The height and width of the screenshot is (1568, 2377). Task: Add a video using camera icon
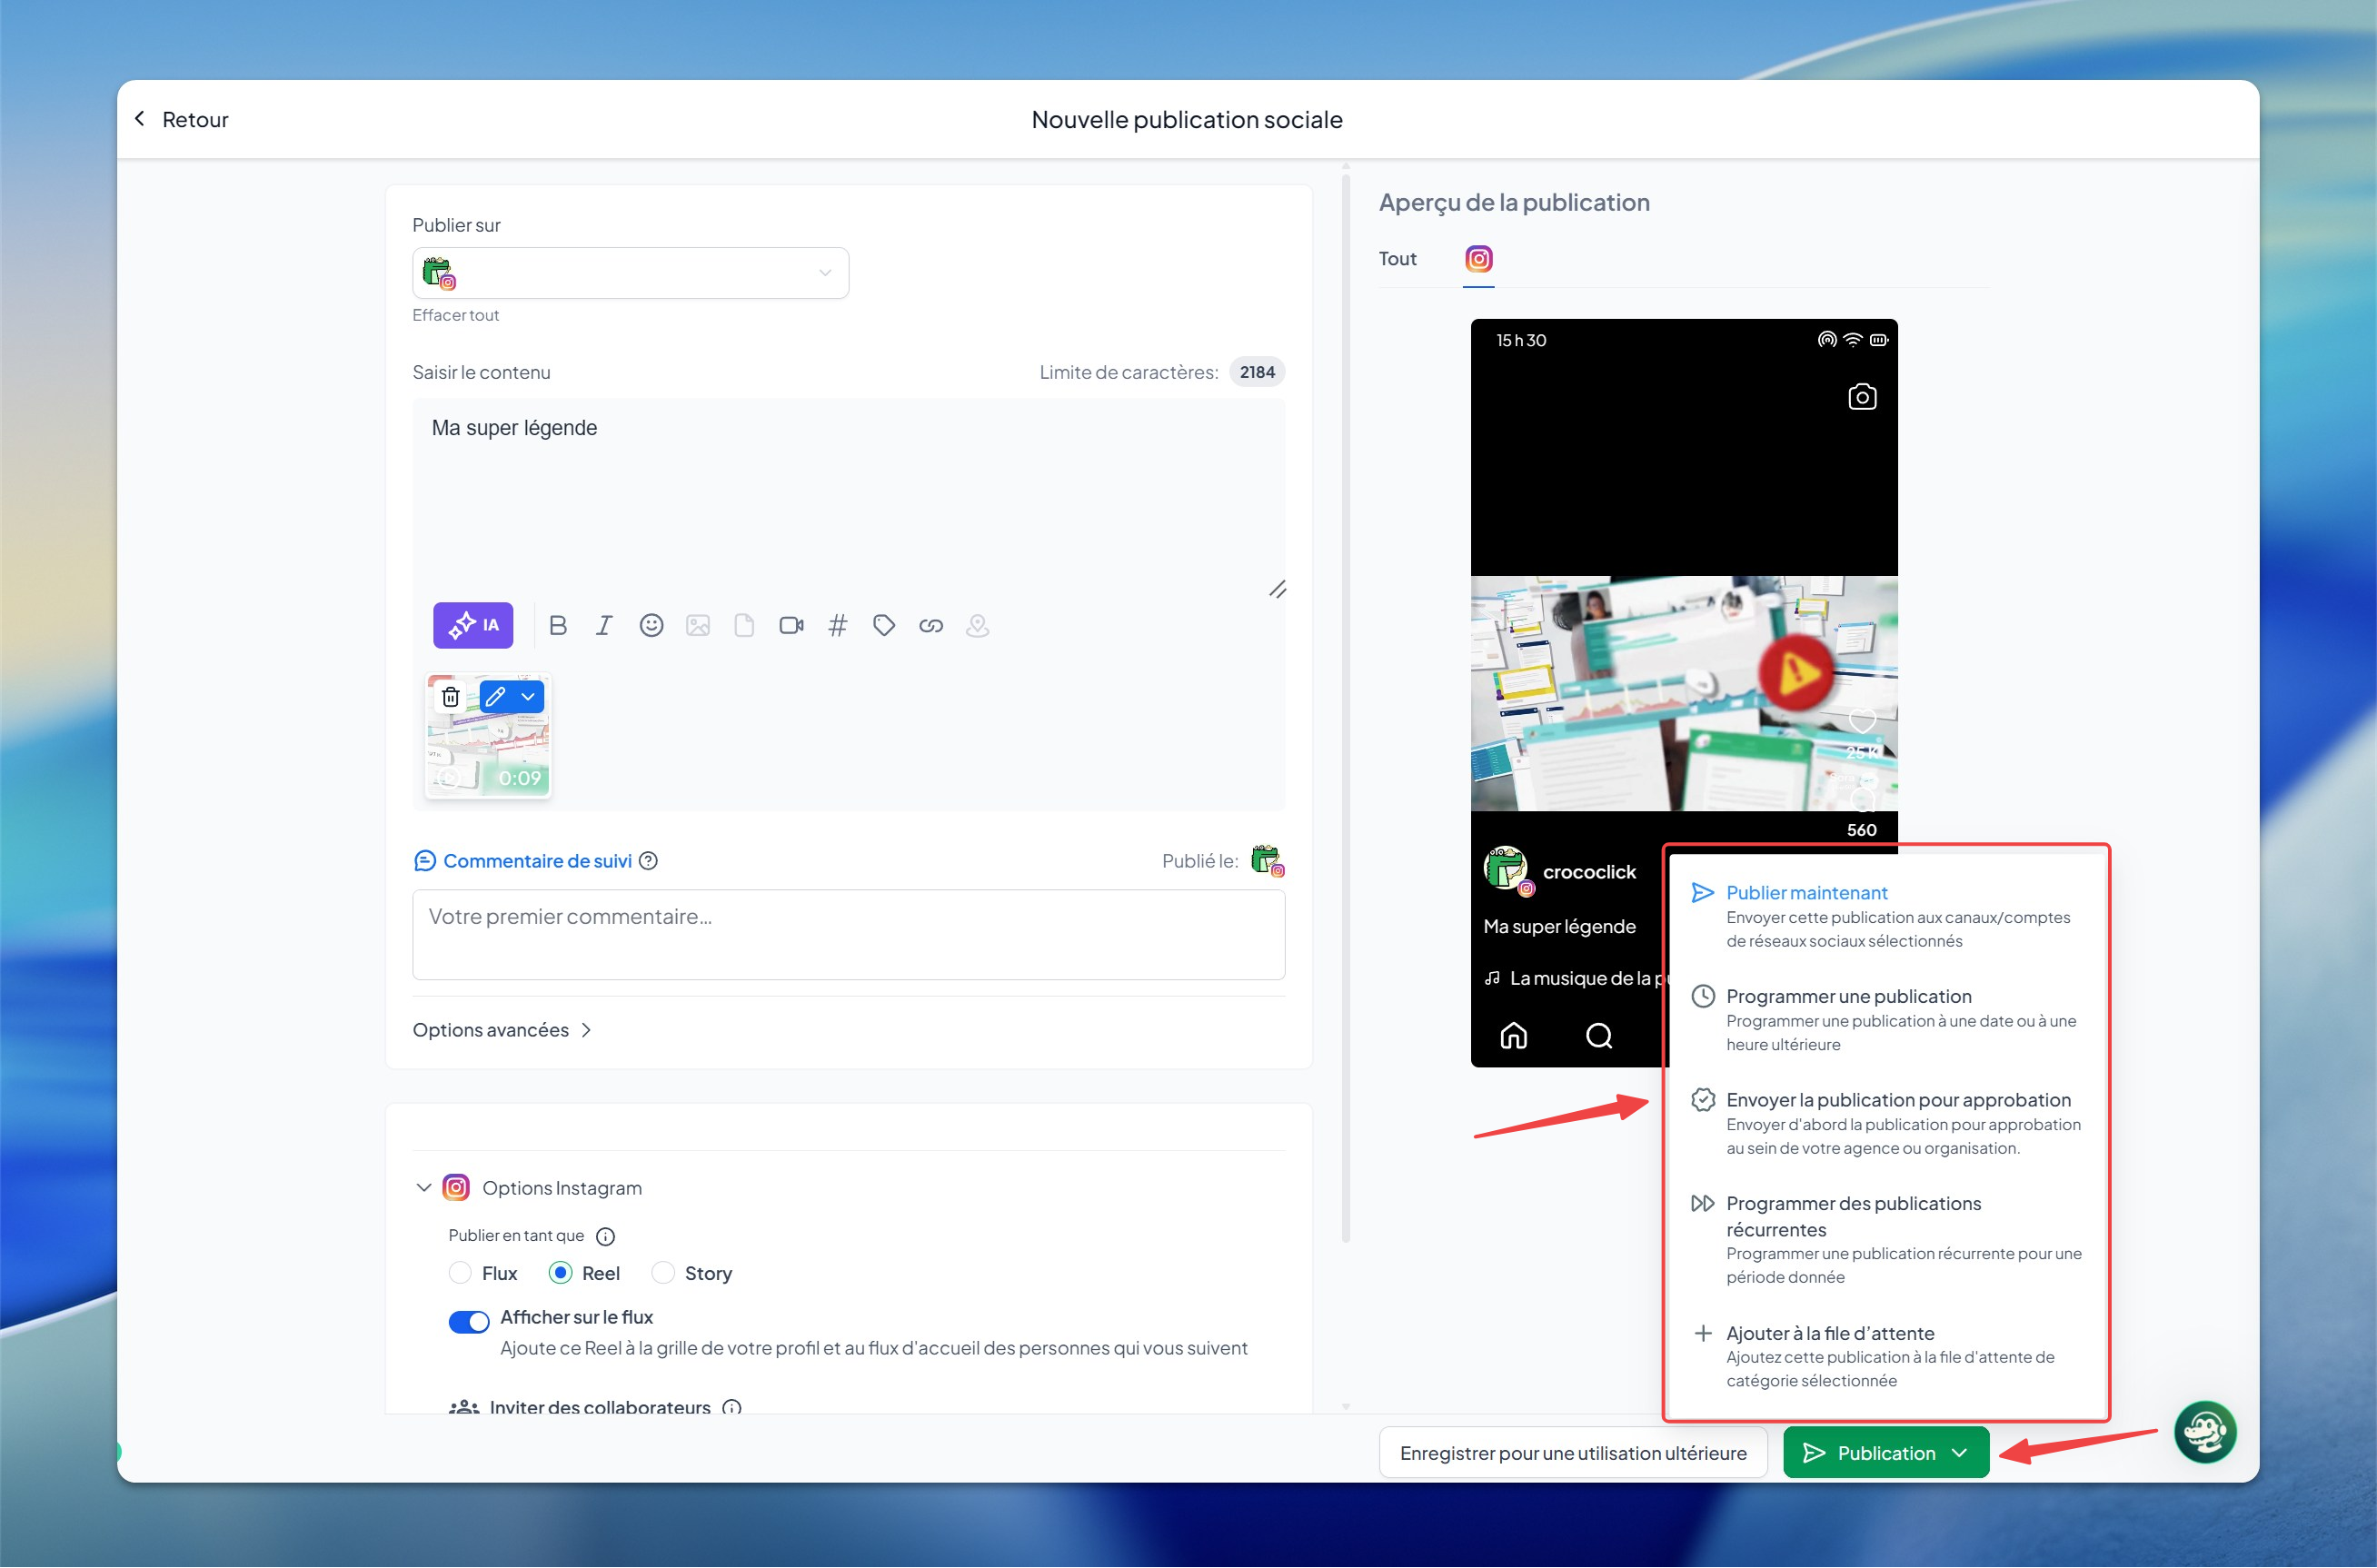click(x=791, y=625)
